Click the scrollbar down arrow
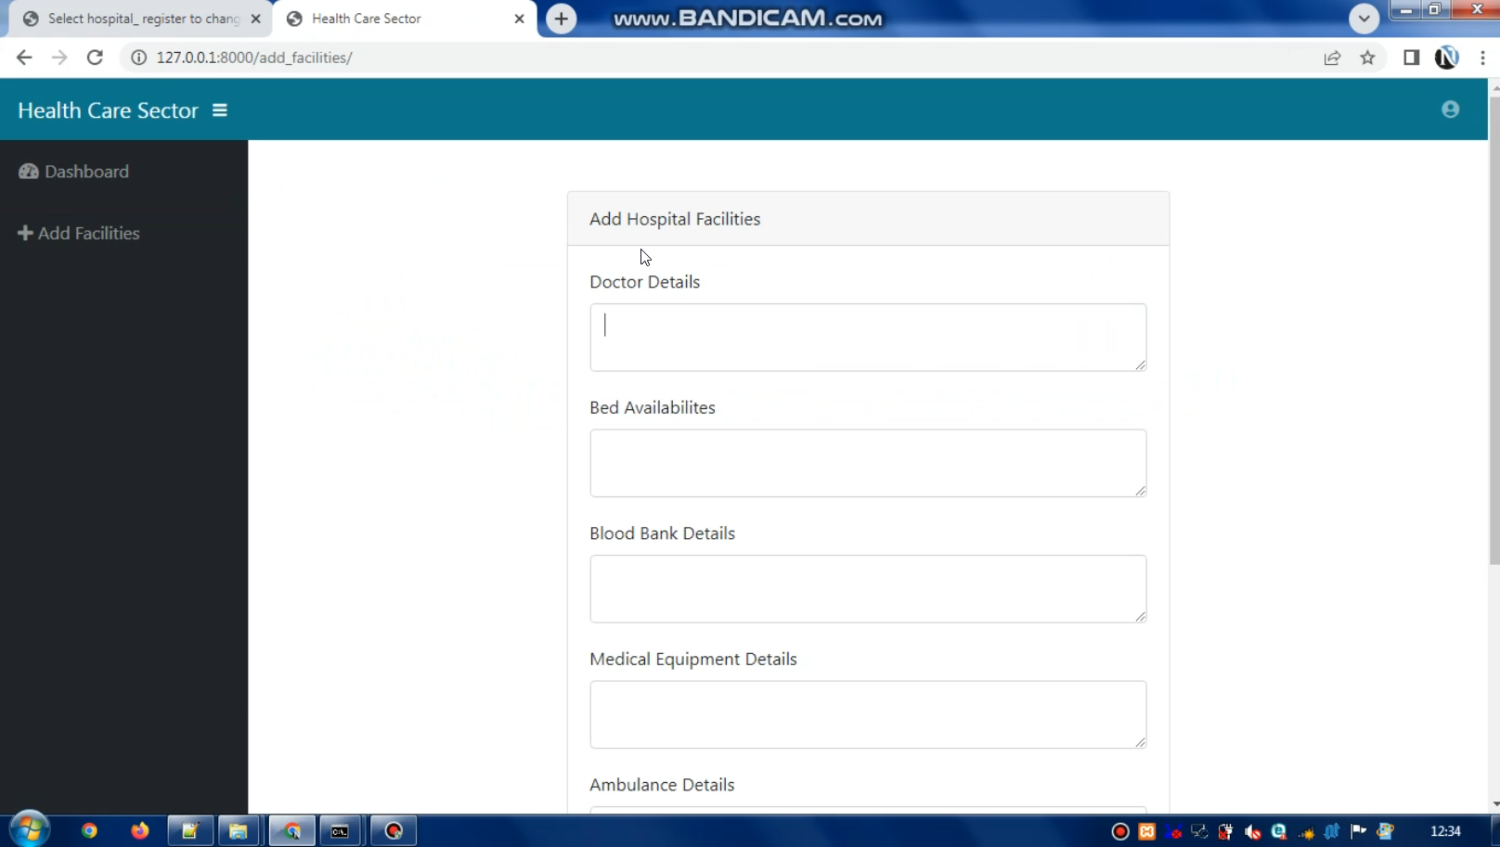 coord(1494,804)
